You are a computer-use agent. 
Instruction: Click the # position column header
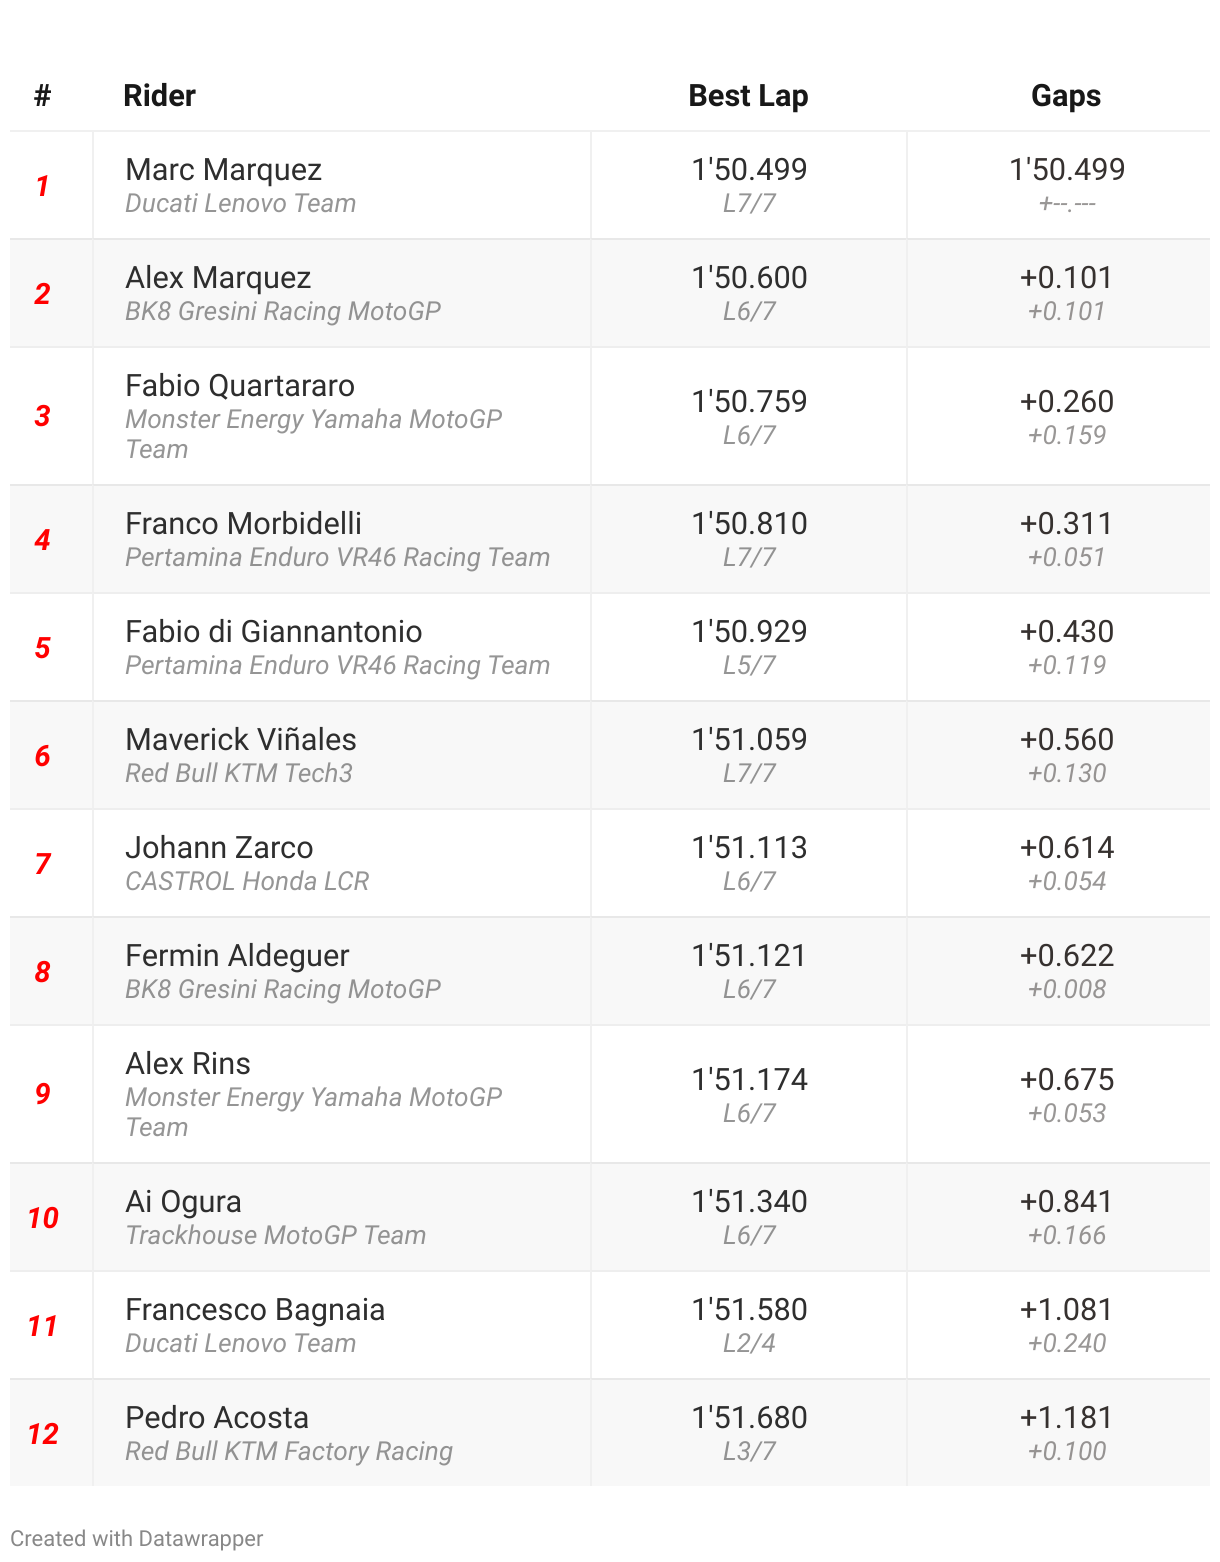42,96
